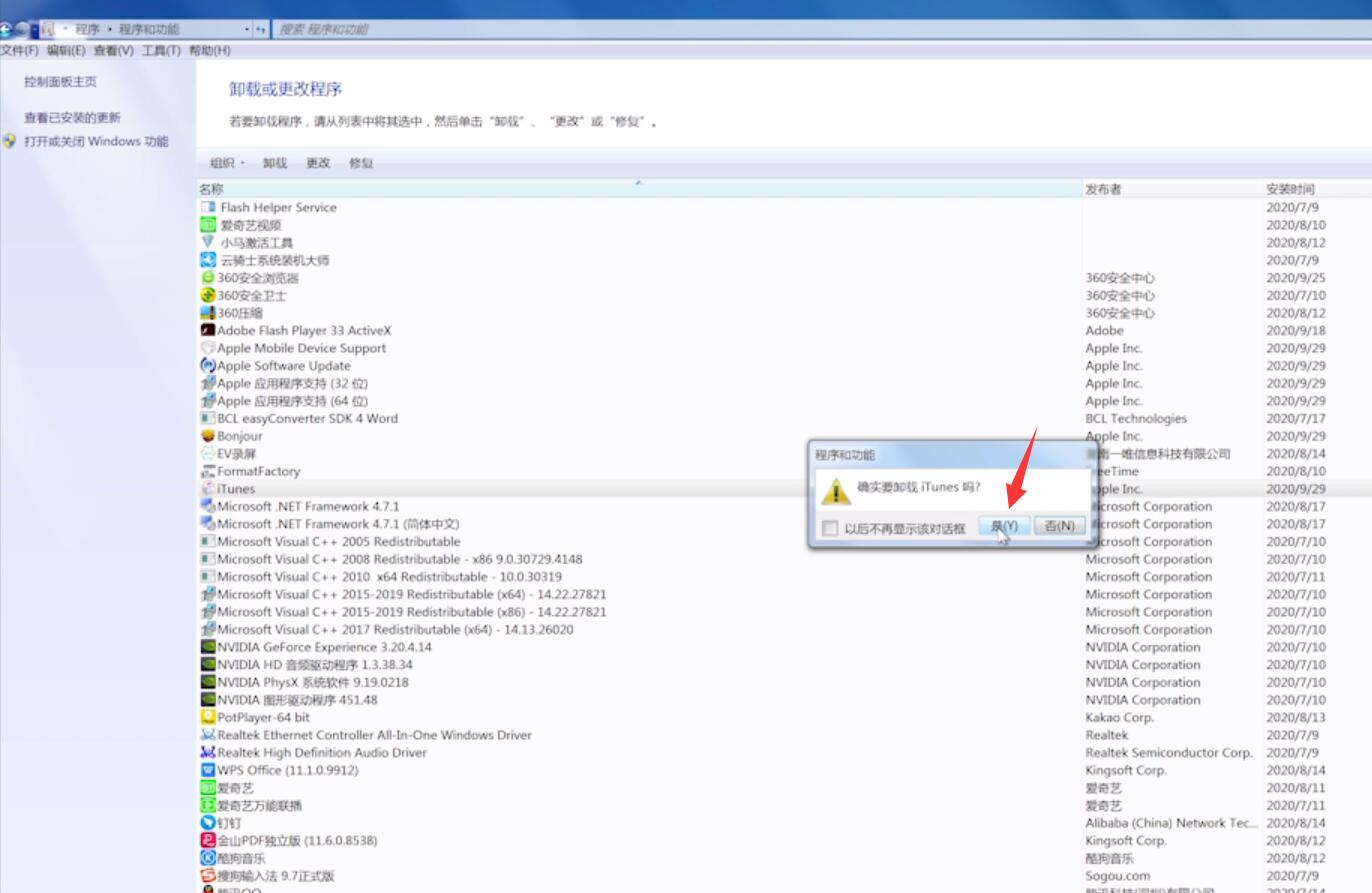Click 修复 in the toolbar
The image size is (1372, 893).
(361, 163)
